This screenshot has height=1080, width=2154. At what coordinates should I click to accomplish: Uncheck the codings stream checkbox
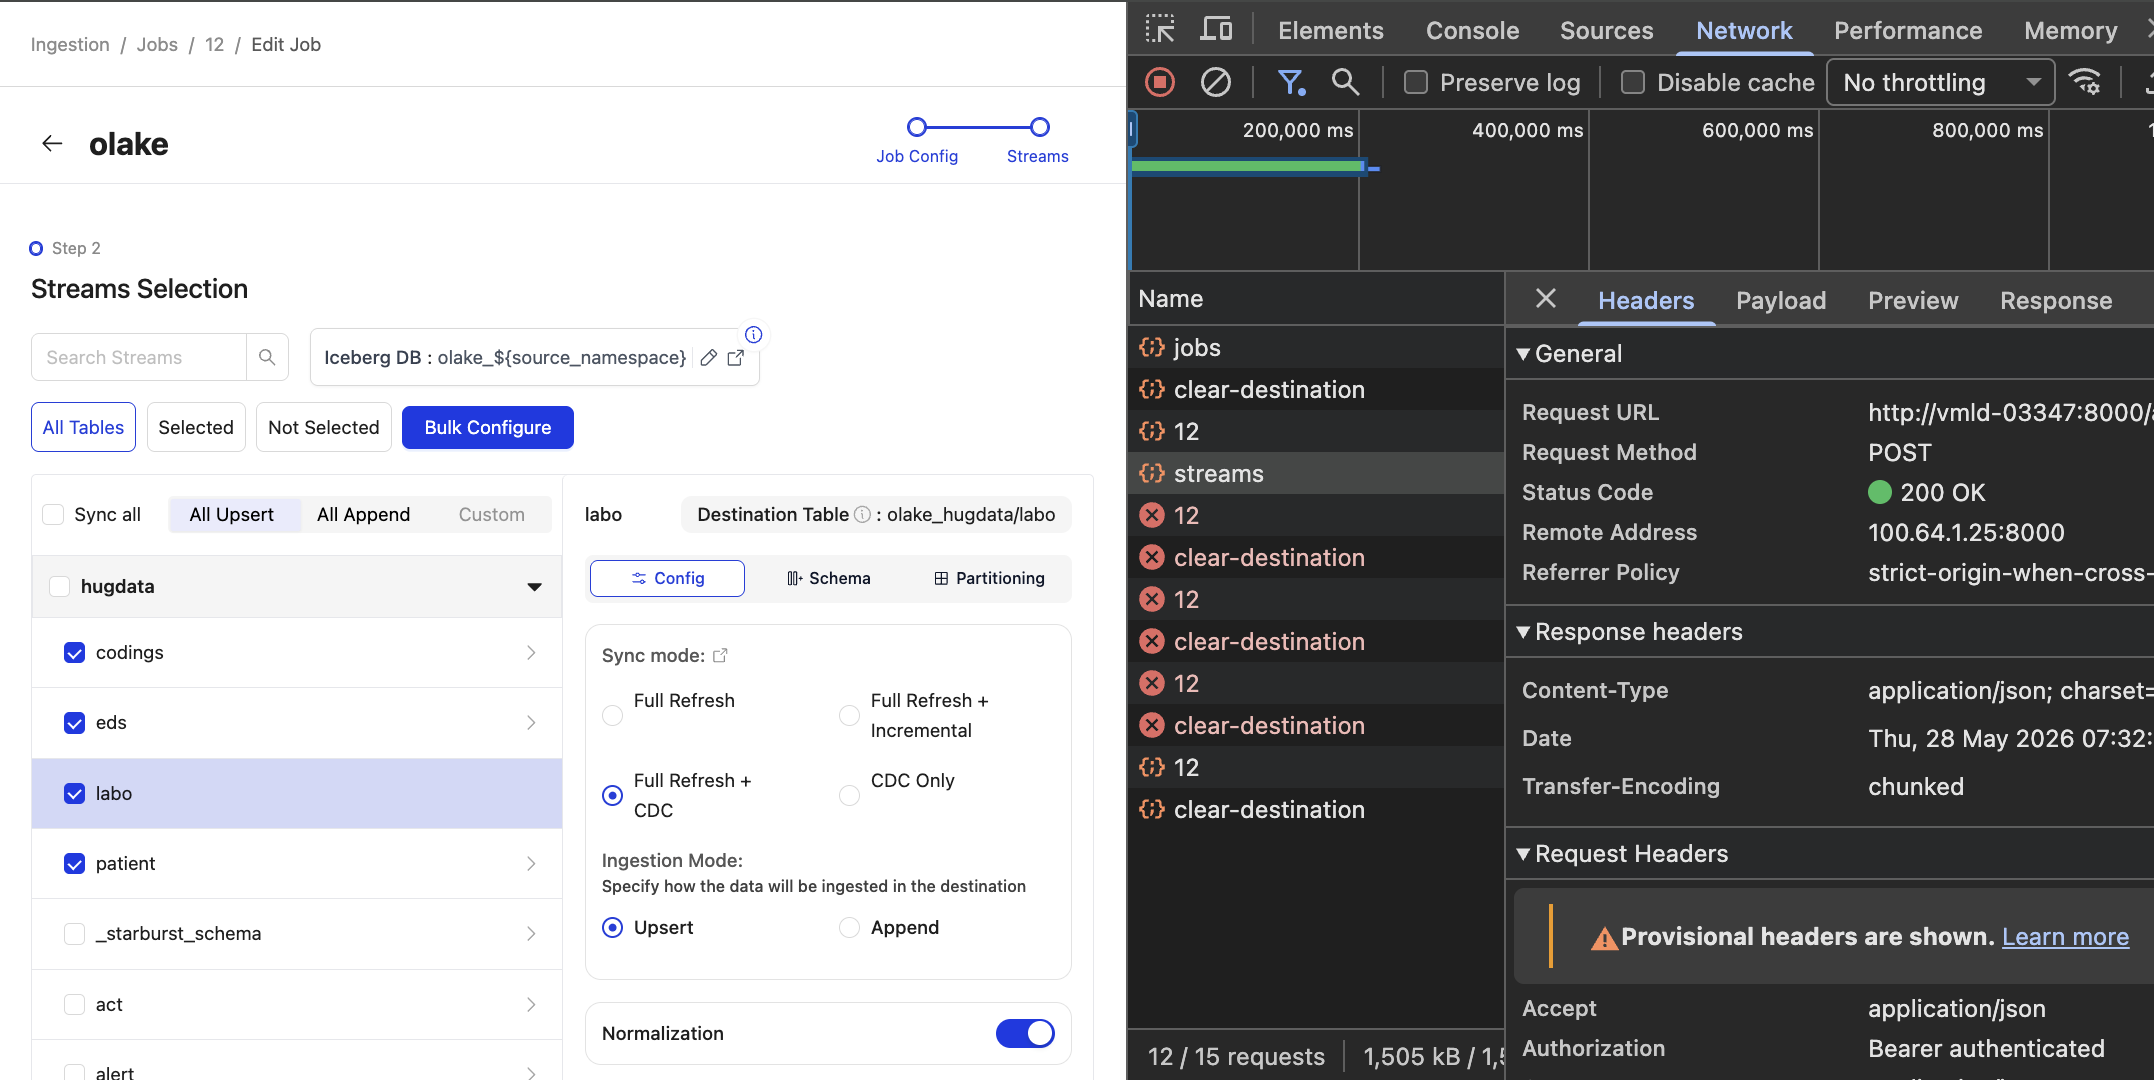[x=74, y=652]
